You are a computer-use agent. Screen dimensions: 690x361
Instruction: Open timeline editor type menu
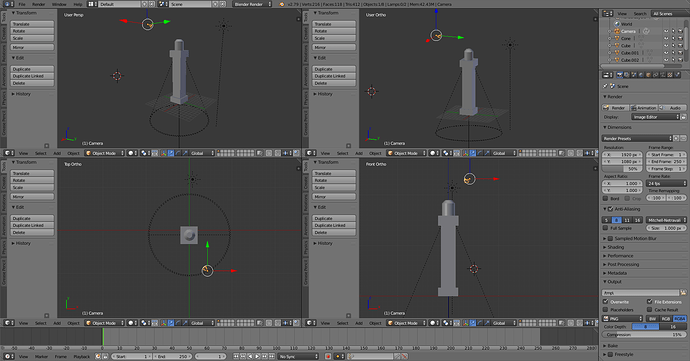[x=9, y=356]
